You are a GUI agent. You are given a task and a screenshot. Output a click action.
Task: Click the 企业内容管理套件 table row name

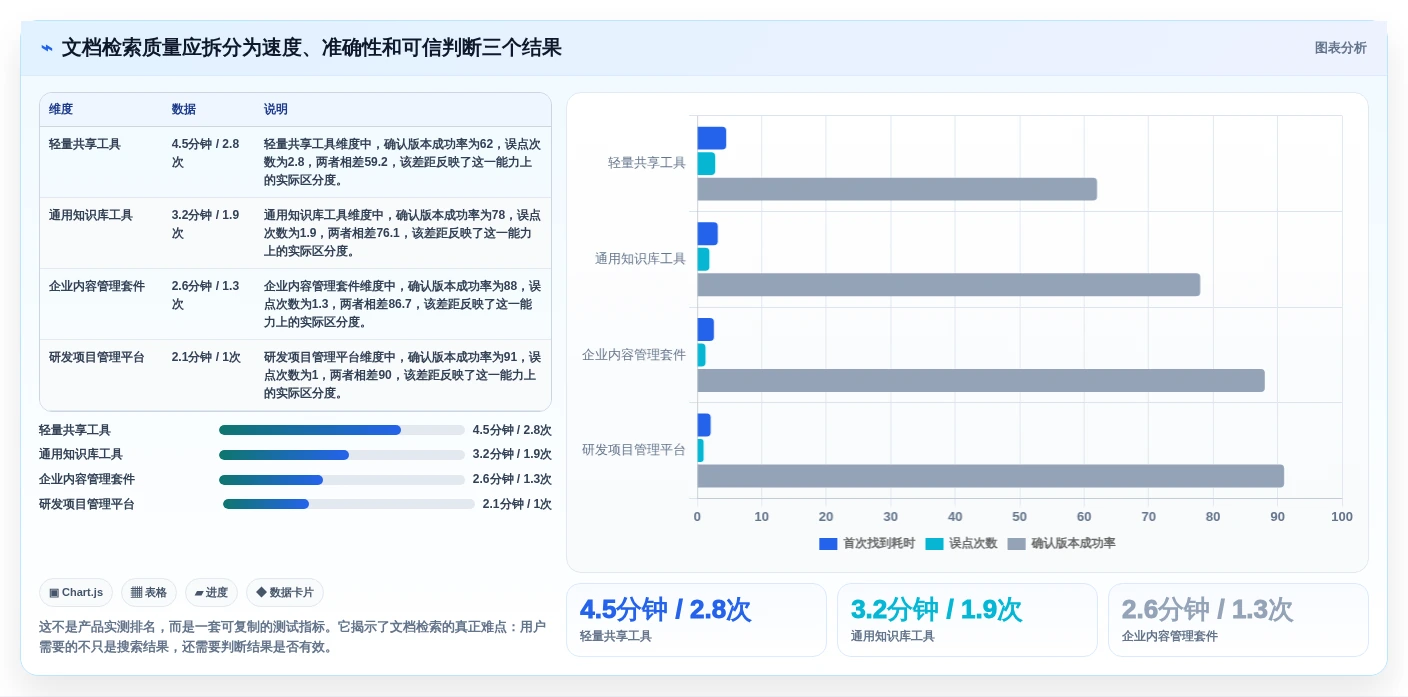click(x=97, y=286)
